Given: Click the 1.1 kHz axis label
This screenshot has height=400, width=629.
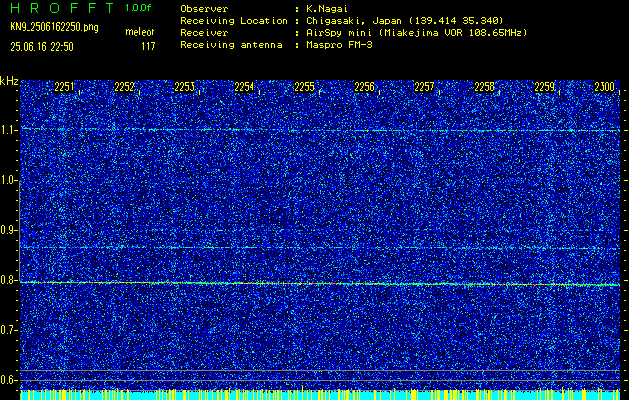Looking at the screenshot, I should [x=8, y=131].
